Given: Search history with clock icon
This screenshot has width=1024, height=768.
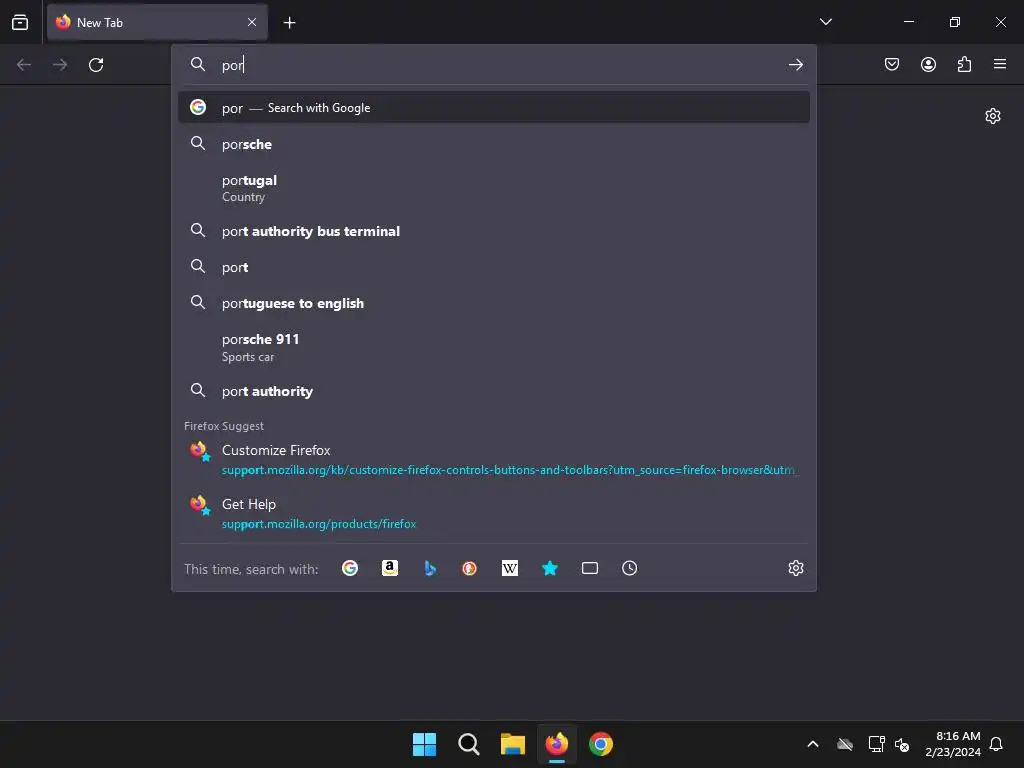Looking at the screenshot, I should (630, 568).
